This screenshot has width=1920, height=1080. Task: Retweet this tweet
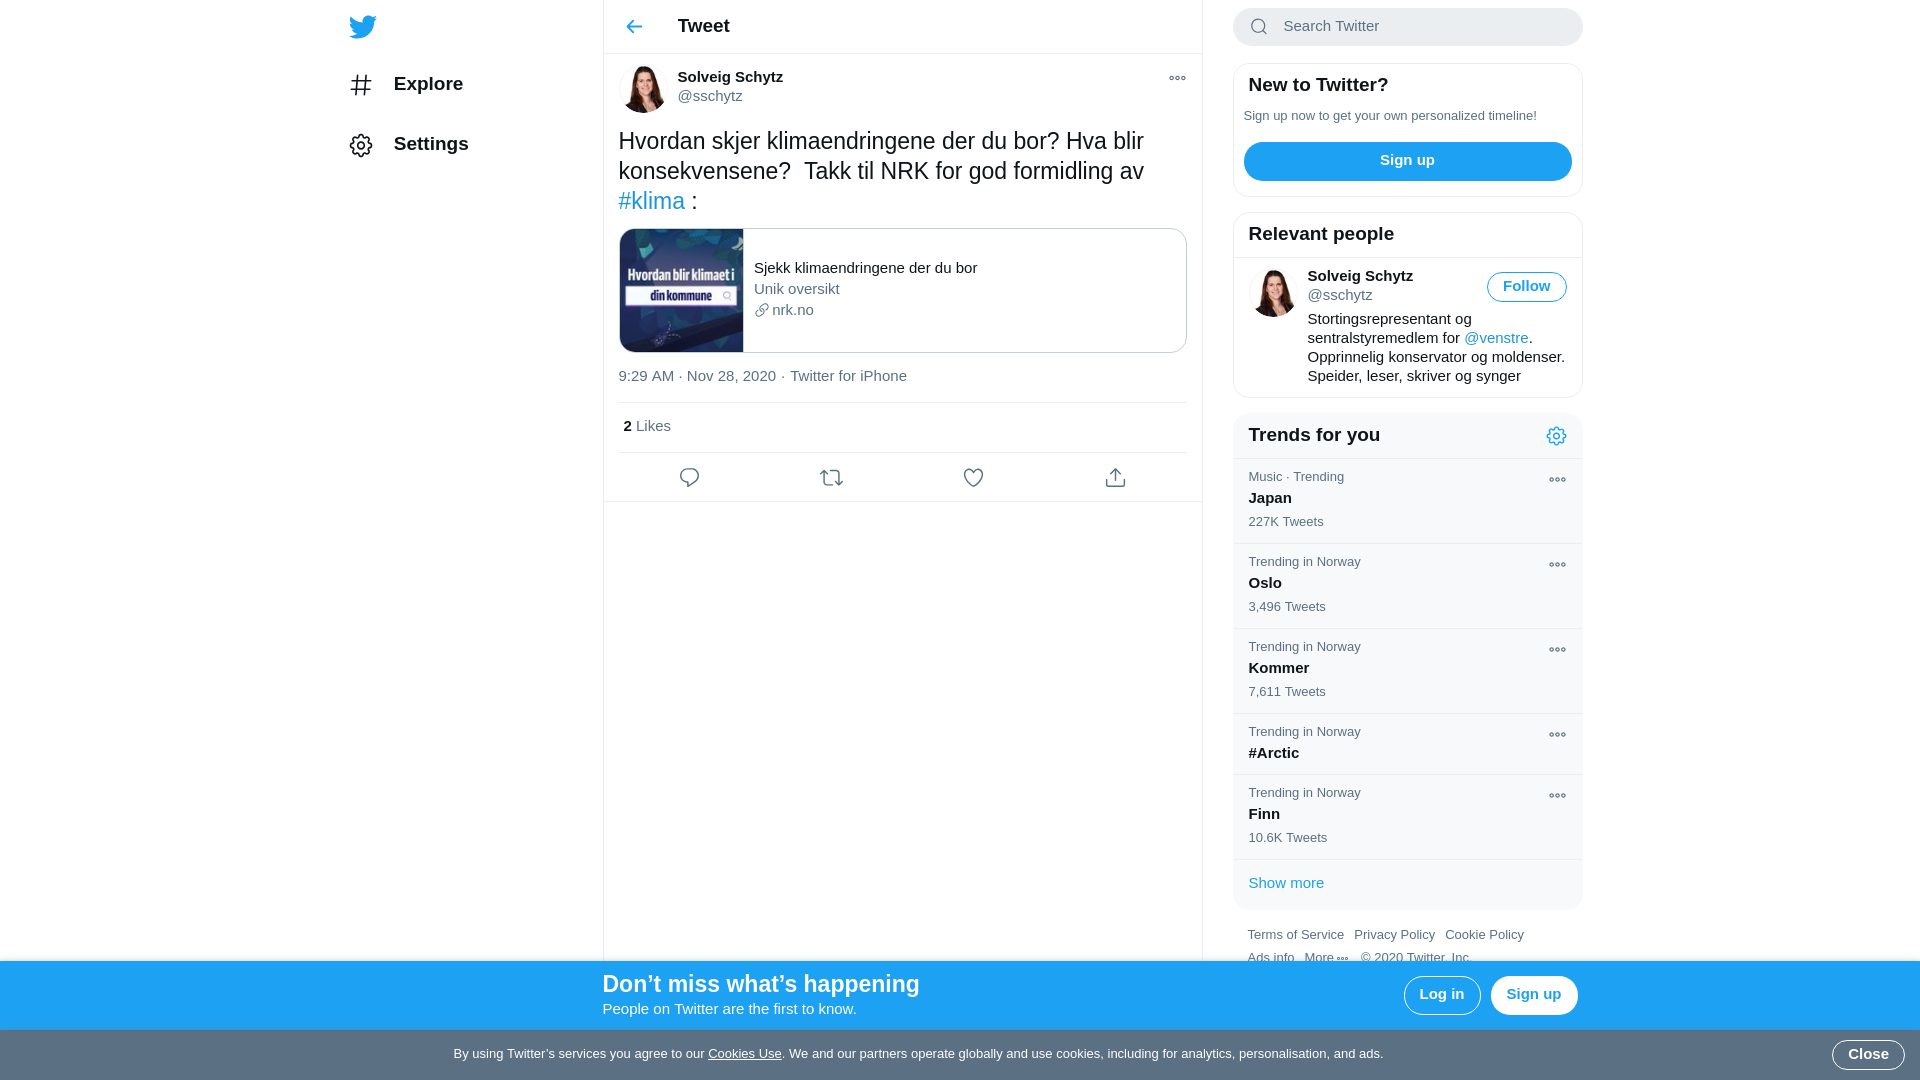click(x=831, y=478)
